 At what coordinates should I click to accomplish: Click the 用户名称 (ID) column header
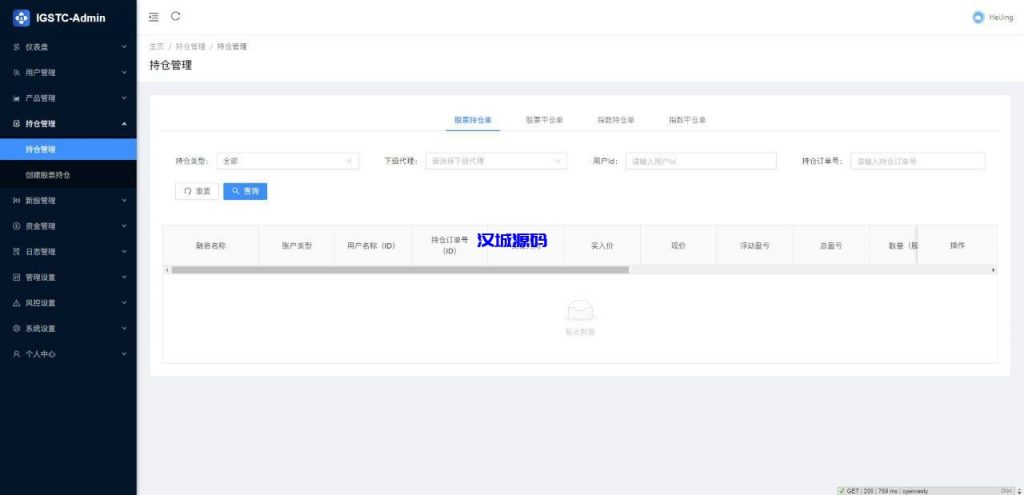pyautogui.click(x=371, y=246)
